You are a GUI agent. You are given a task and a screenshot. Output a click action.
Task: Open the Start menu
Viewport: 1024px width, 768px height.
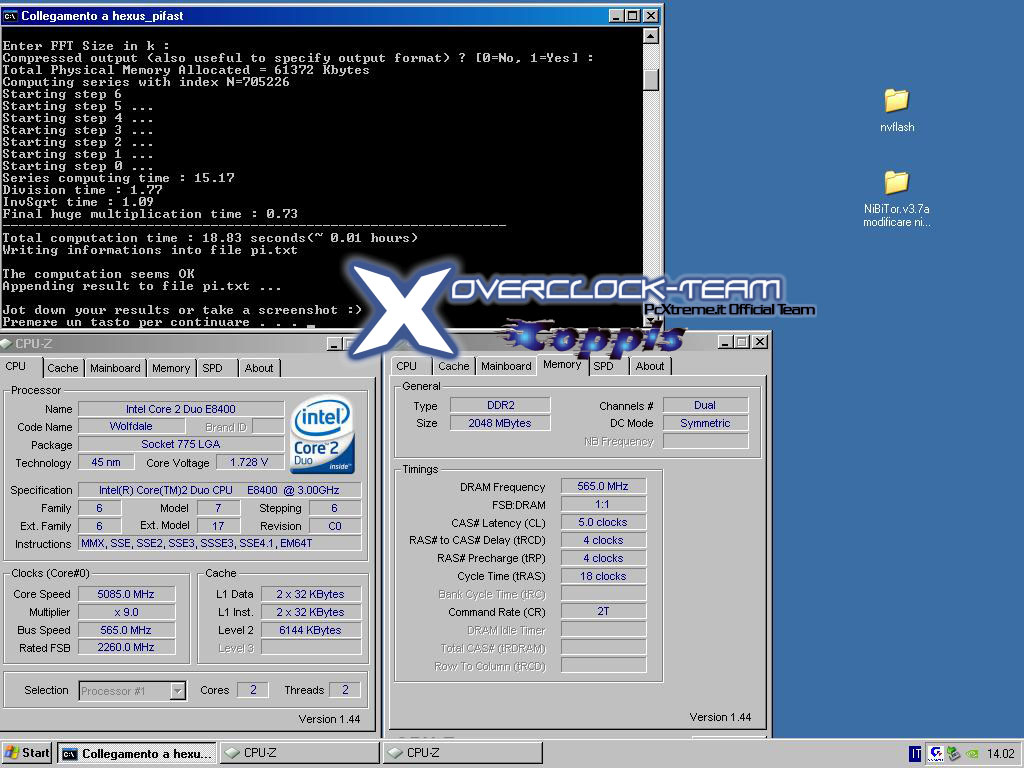tap(27, 753)
